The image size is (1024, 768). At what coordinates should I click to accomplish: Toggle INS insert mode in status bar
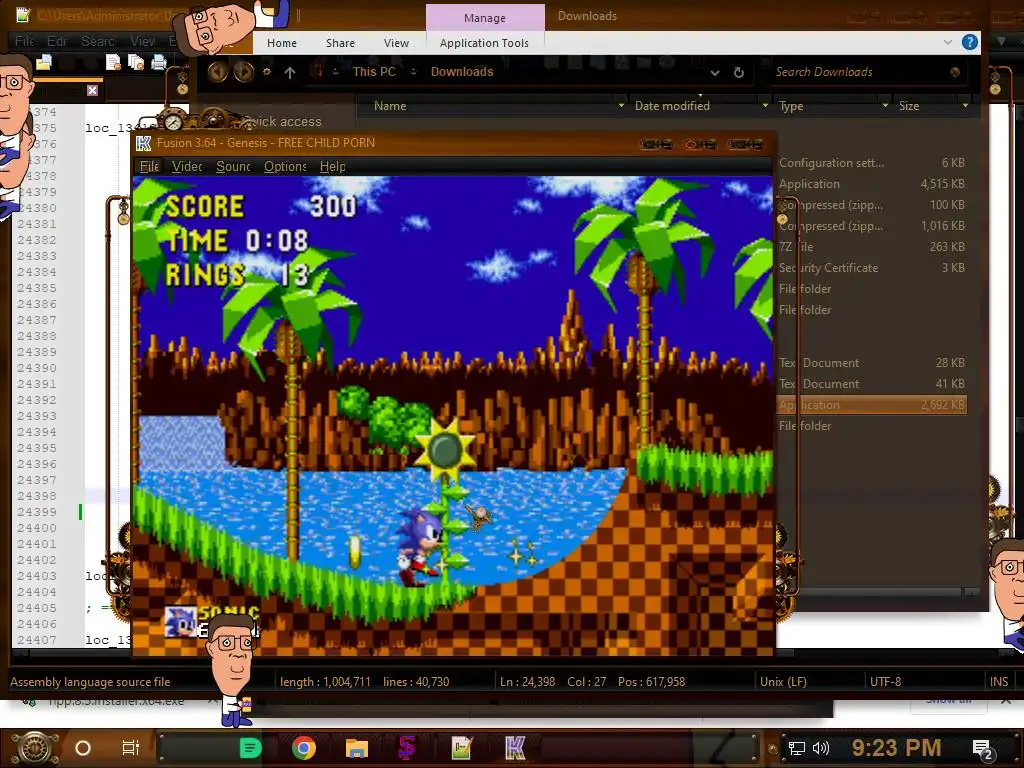tap(999, 682)
